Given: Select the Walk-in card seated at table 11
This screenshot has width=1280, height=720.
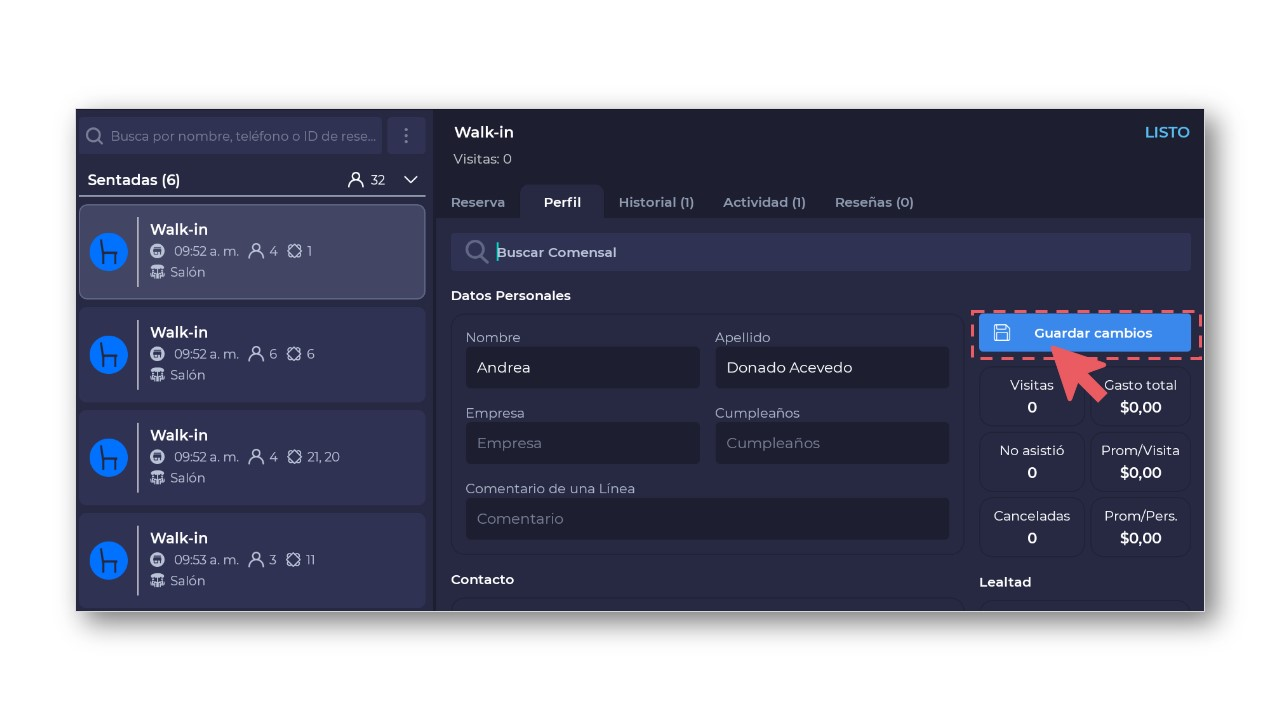Looking at the screenshot, I should 252,561.
